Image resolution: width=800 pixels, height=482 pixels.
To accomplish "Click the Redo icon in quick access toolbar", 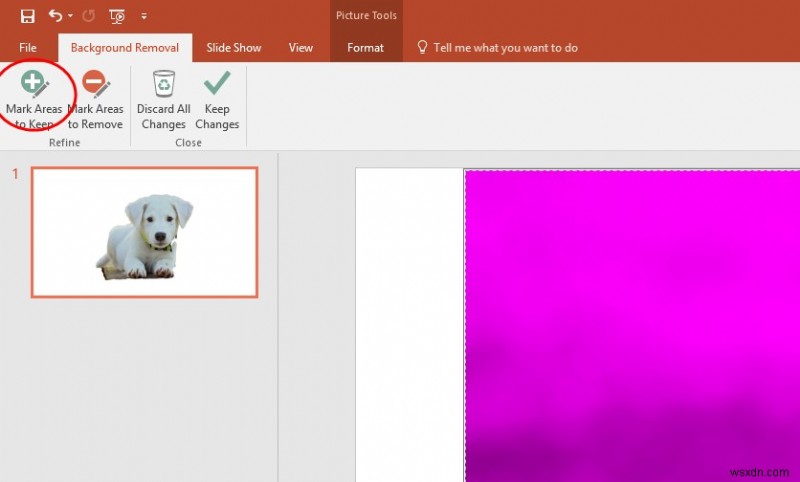I will (89, 16).
